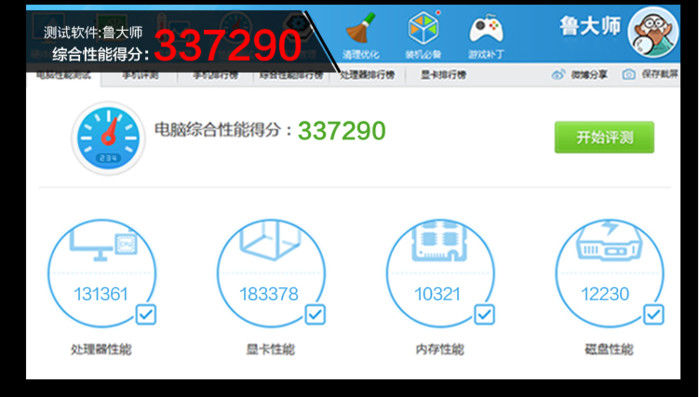Click the 电脑综合性能得分 heading

point(223,130)
